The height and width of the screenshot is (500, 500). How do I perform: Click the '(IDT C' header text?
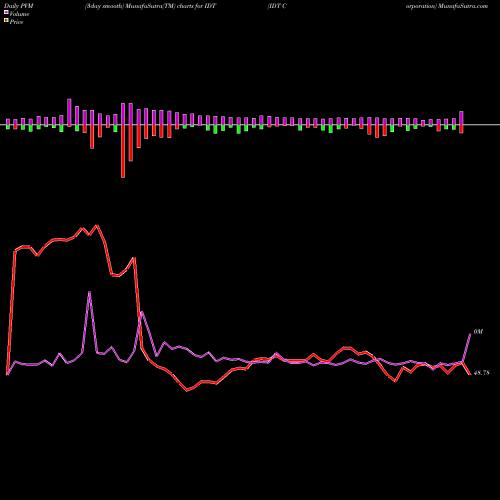(277, 6)
